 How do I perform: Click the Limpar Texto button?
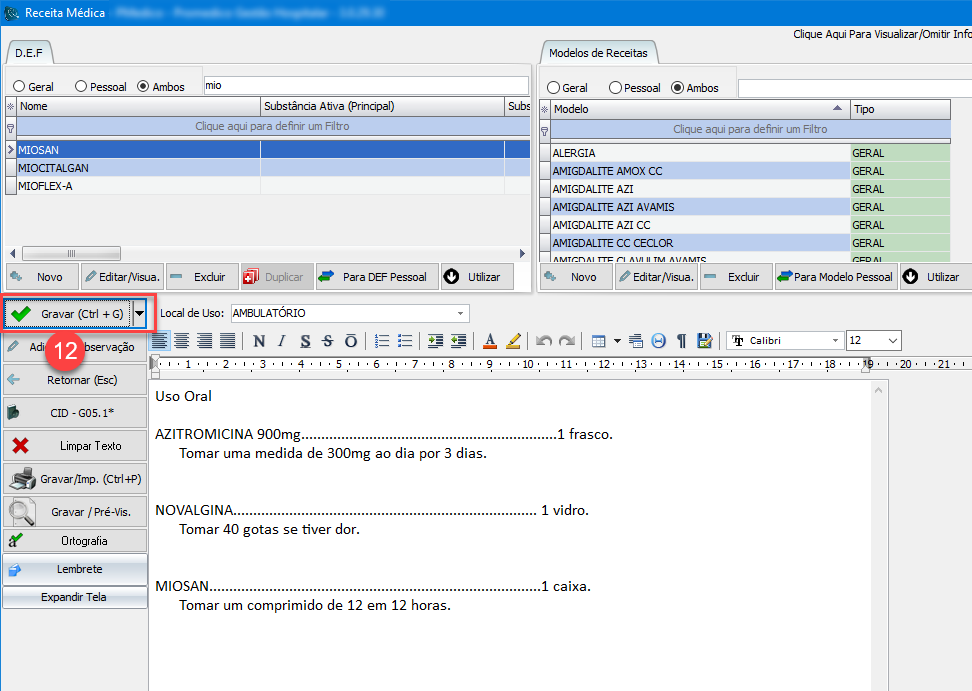click(x=75, y=446)
